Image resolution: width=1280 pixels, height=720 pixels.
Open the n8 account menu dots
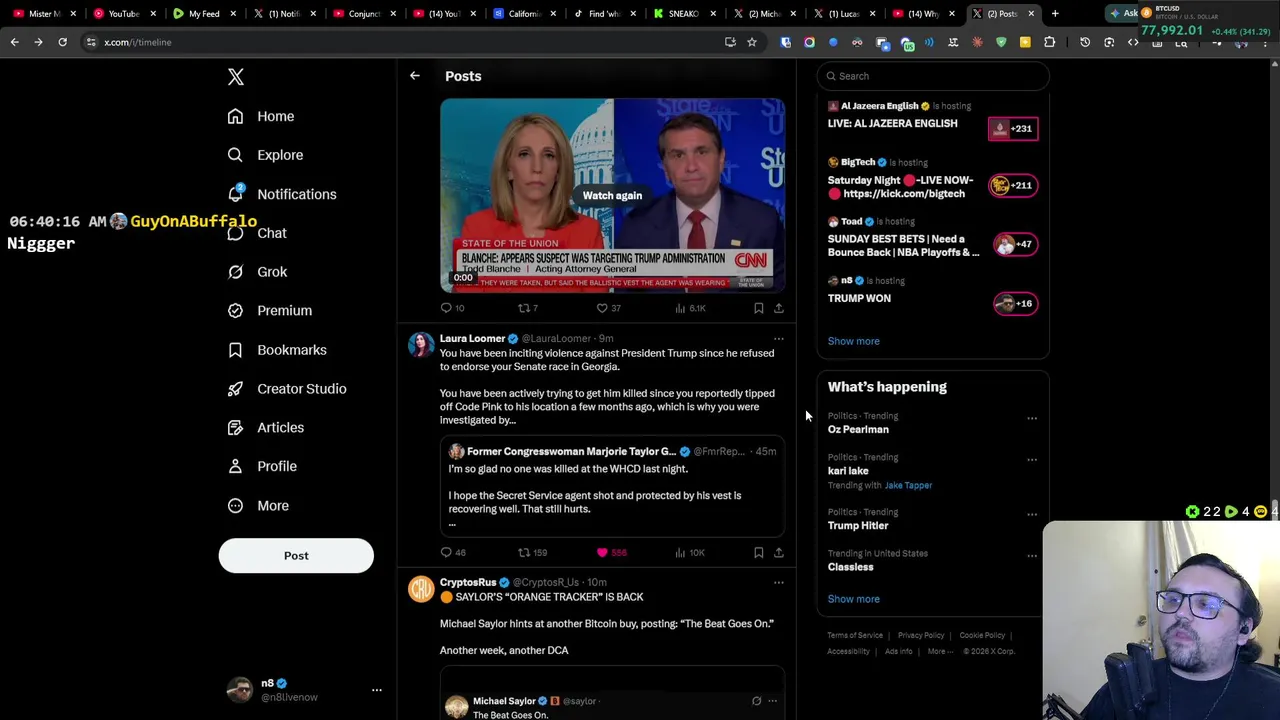377,690
